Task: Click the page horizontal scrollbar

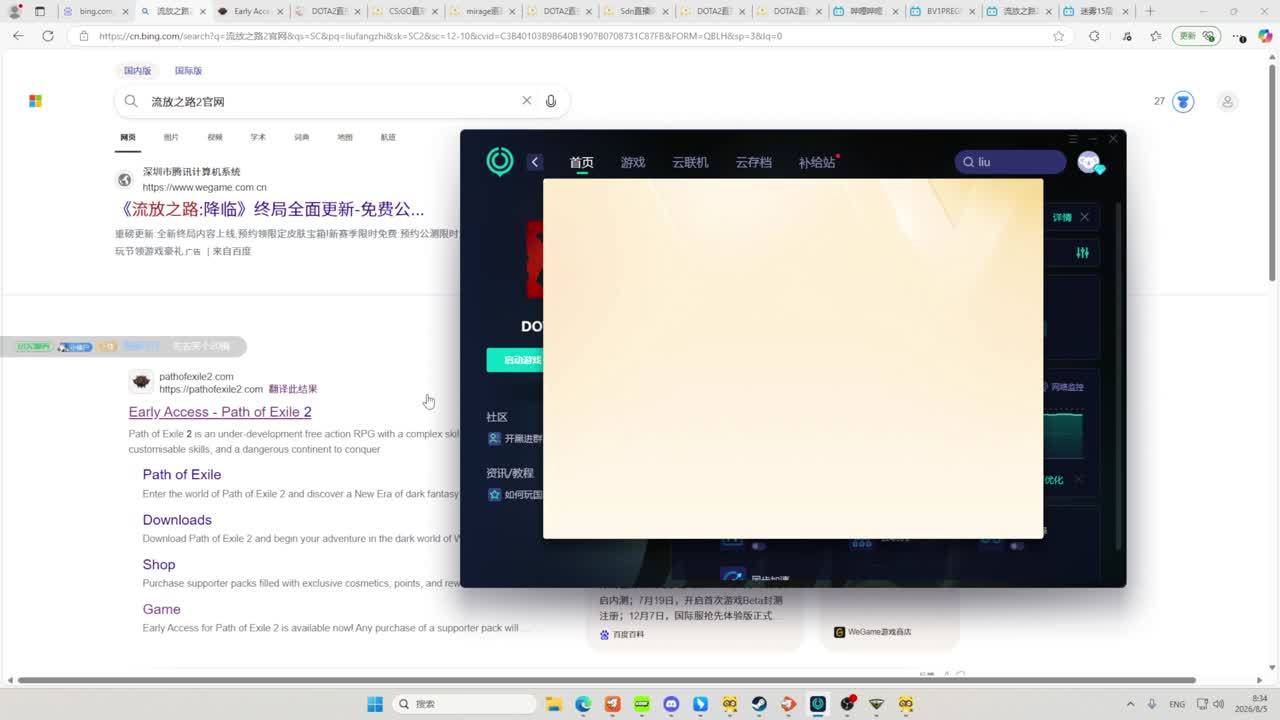Action: (x=607, y=681)
